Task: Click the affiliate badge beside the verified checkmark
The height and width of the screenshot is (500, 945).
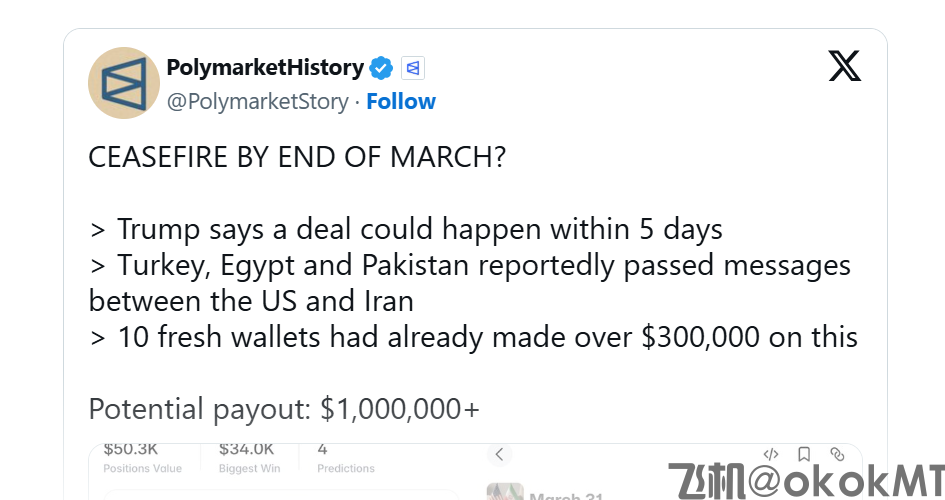Action: [x=413, y=68]
